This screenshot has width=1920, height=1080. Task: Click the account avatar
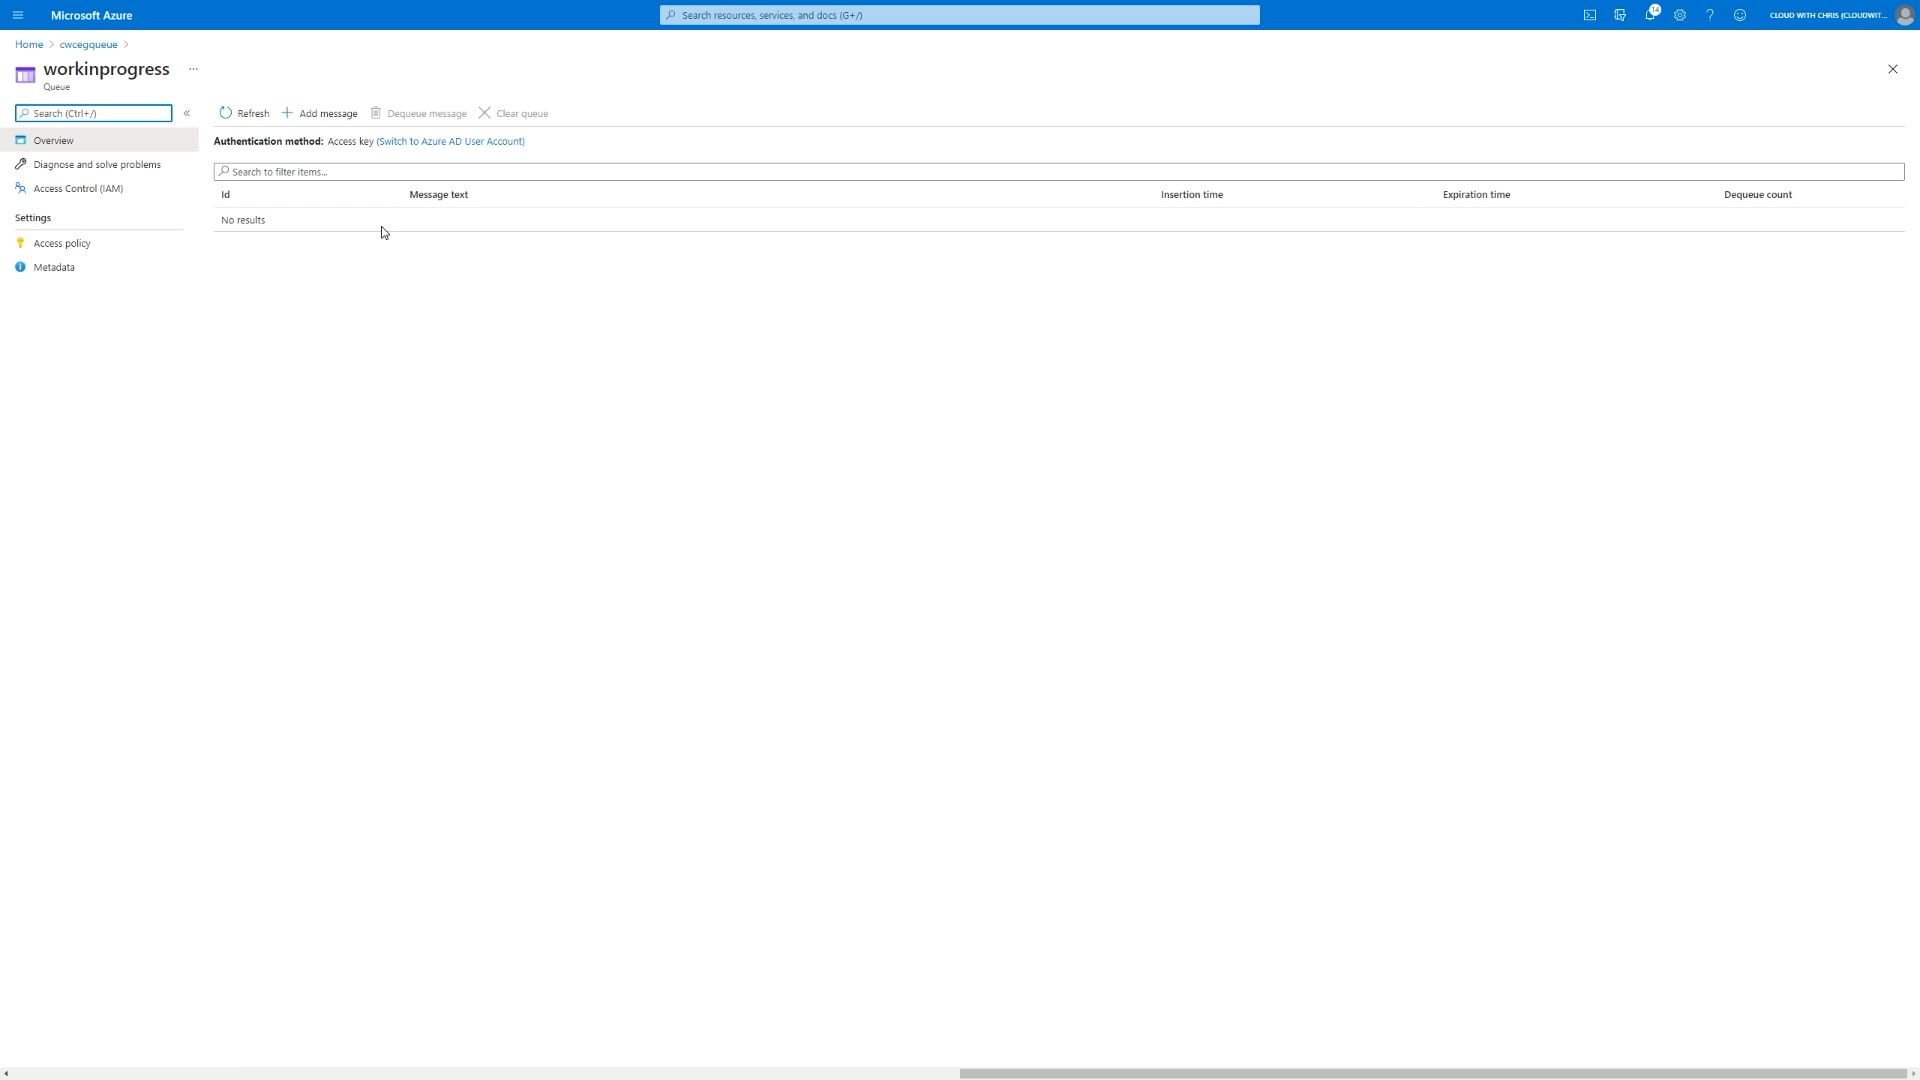pos(1907,15)
